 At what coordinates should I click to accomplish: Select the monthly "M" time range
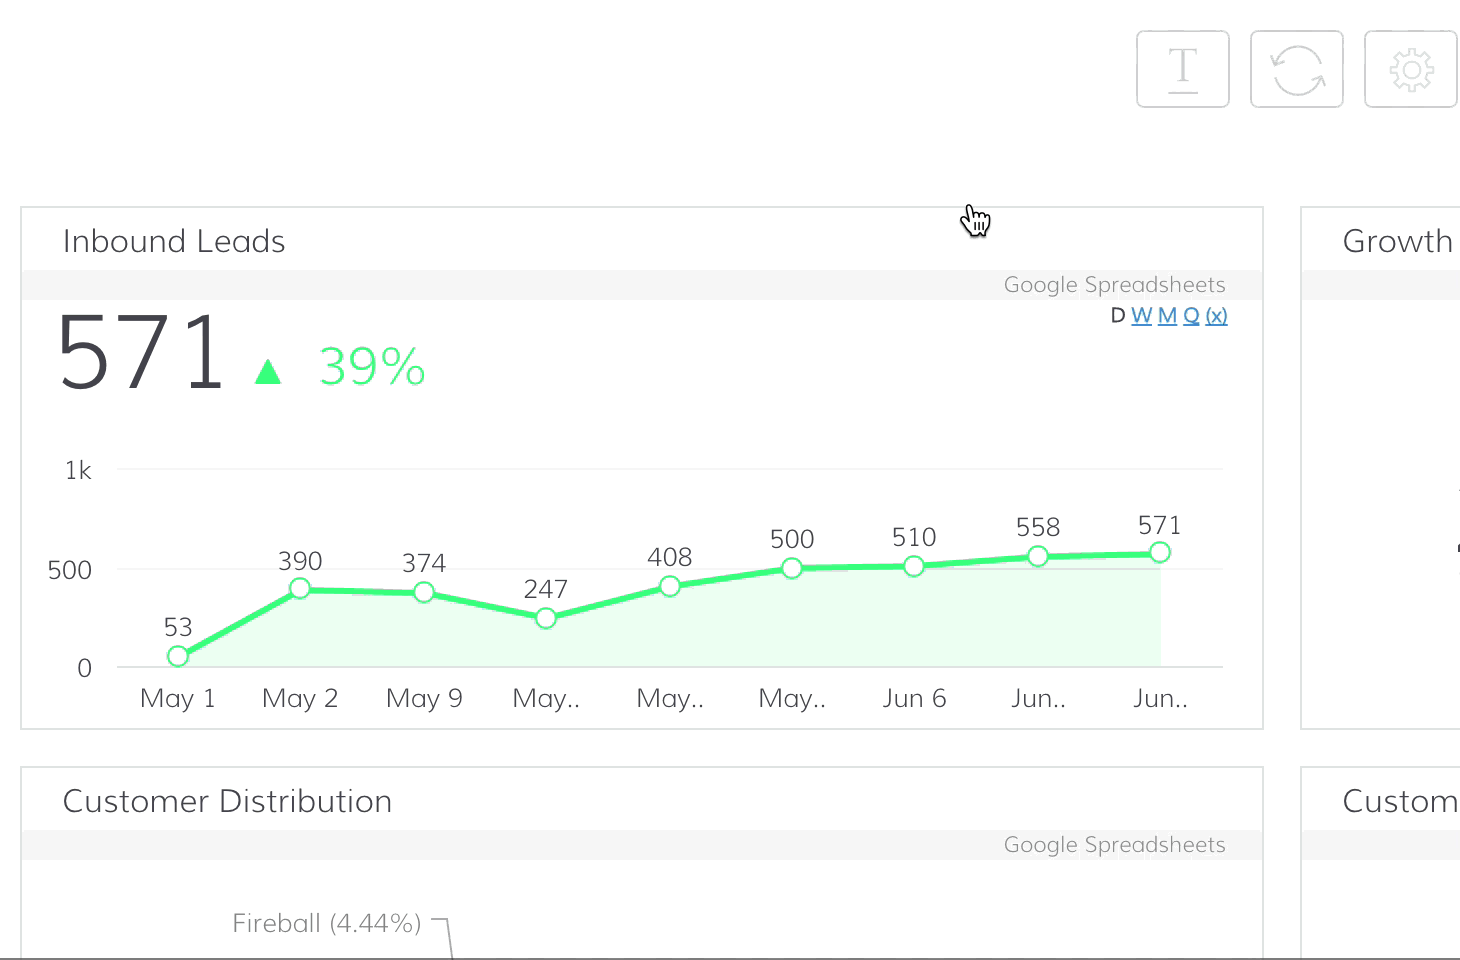(x=1166, y=315)
